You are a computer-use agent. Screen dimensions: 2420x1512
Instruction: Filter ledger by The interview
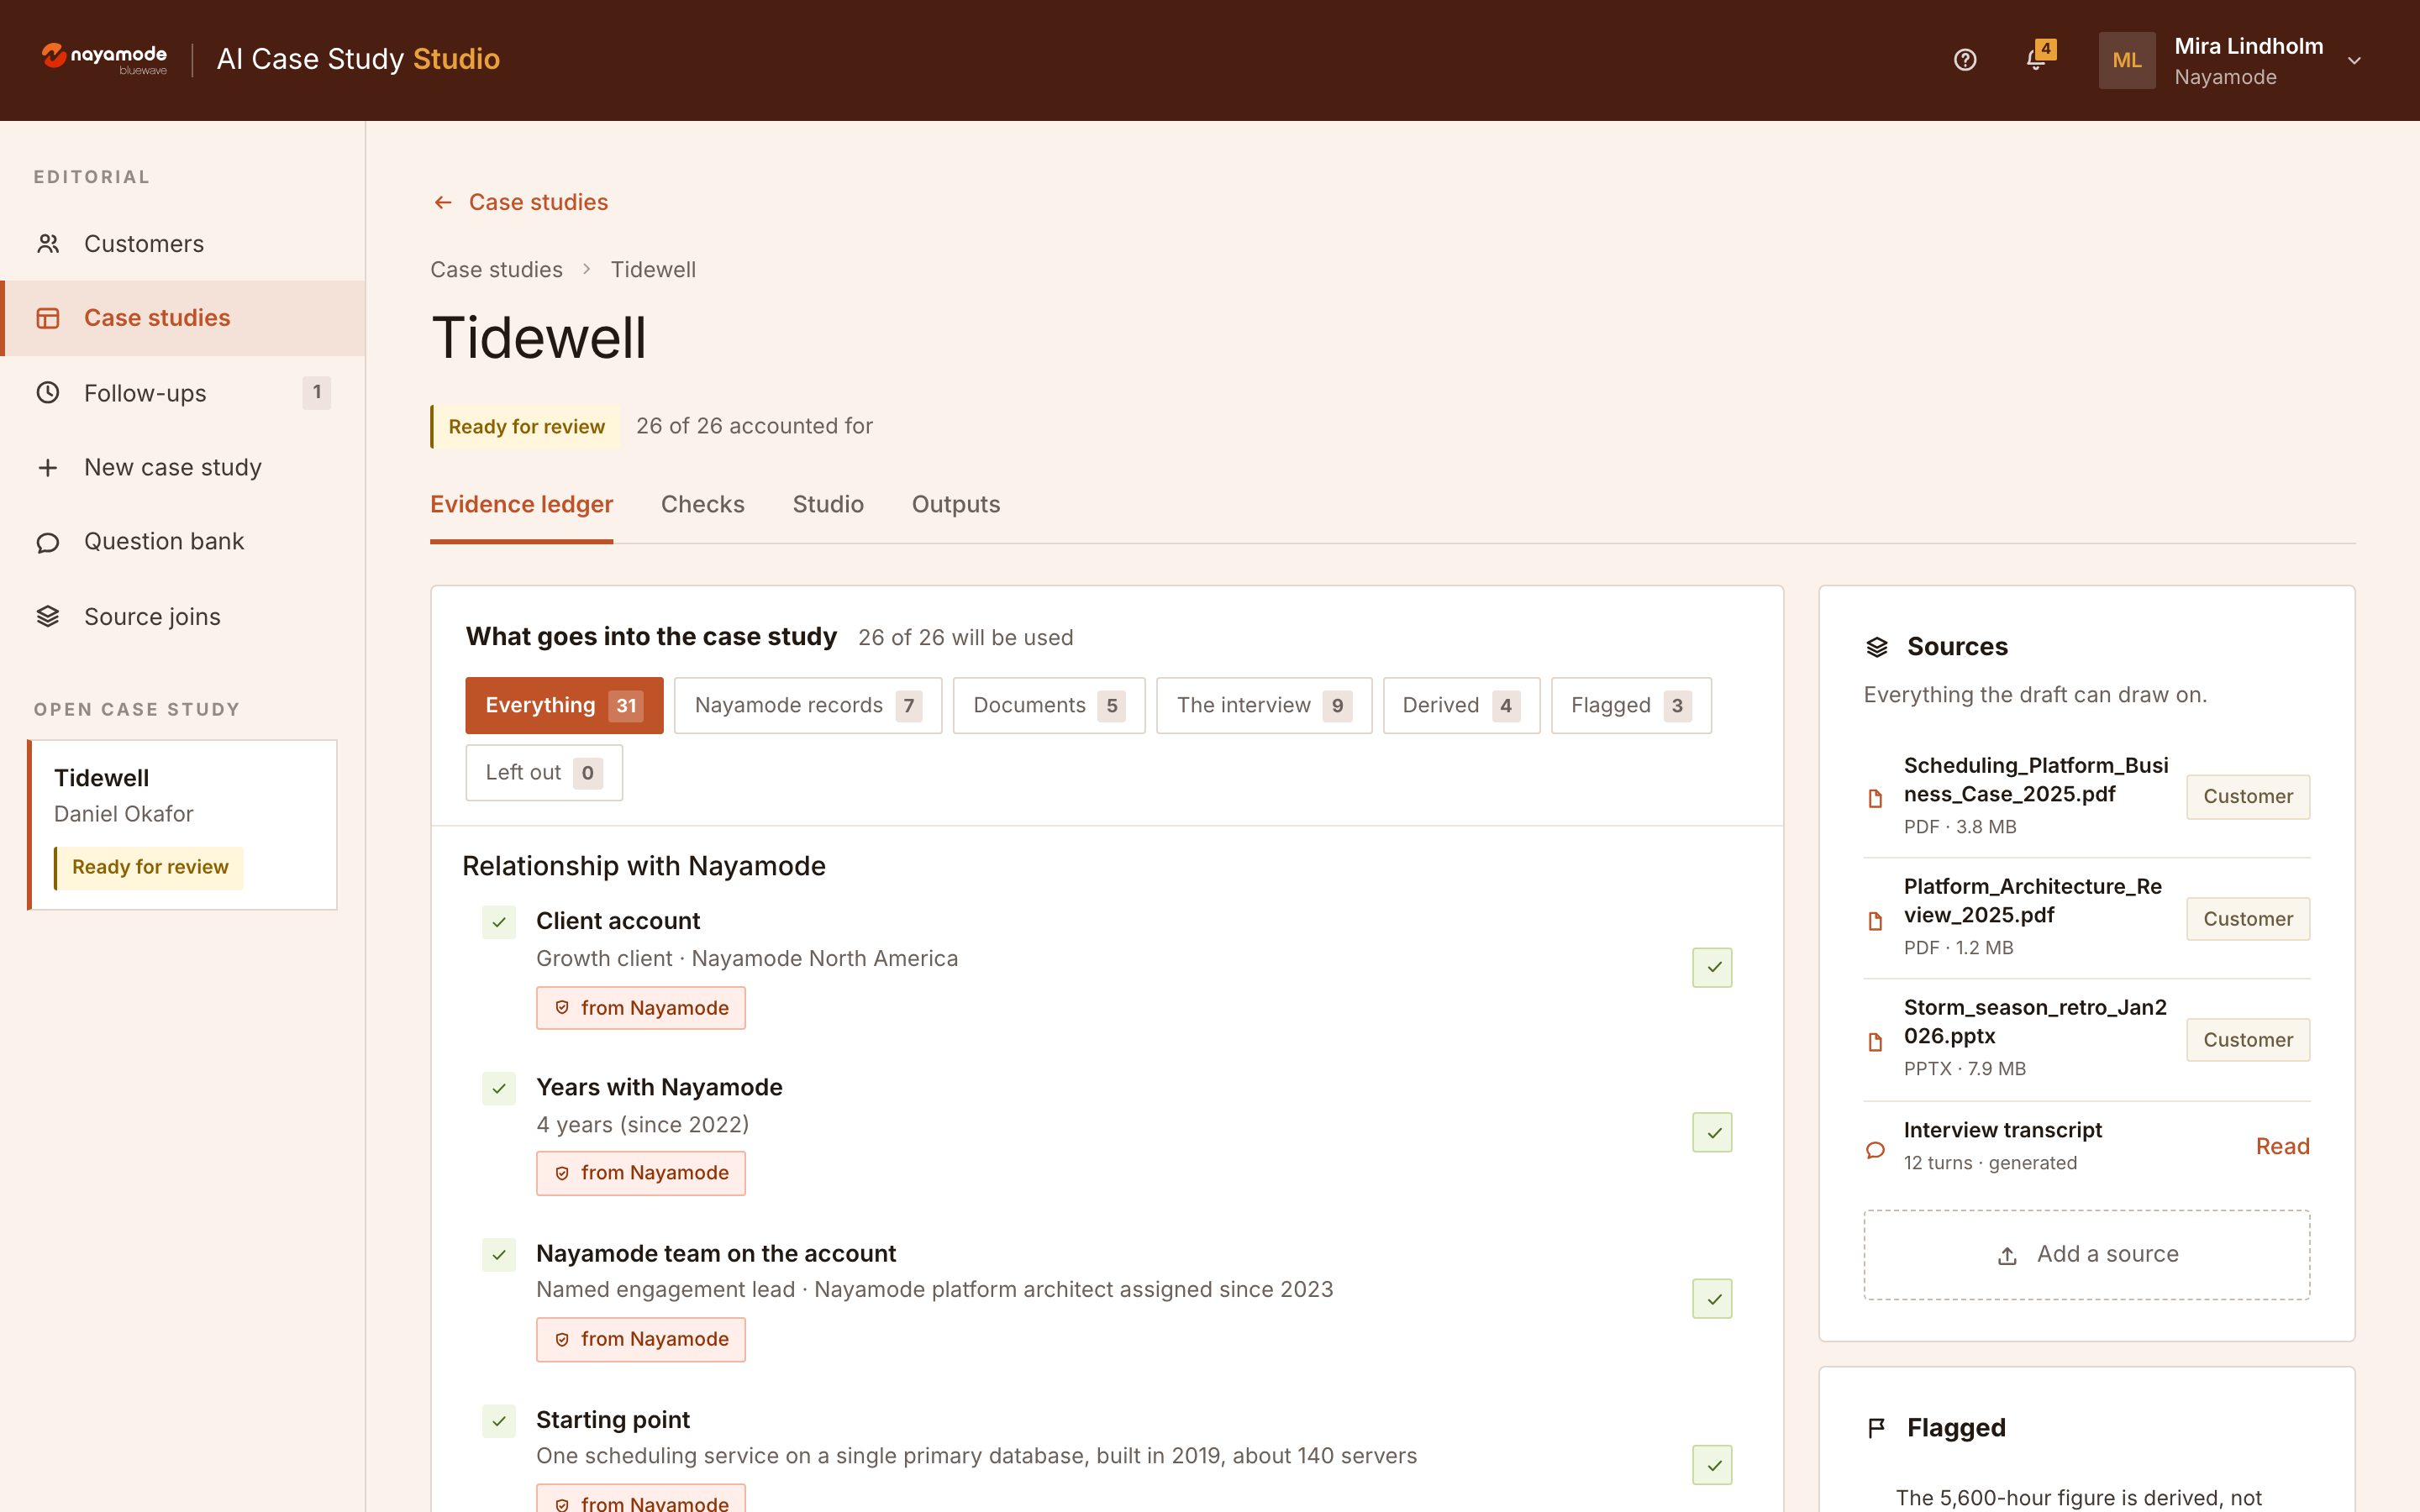1264,705
